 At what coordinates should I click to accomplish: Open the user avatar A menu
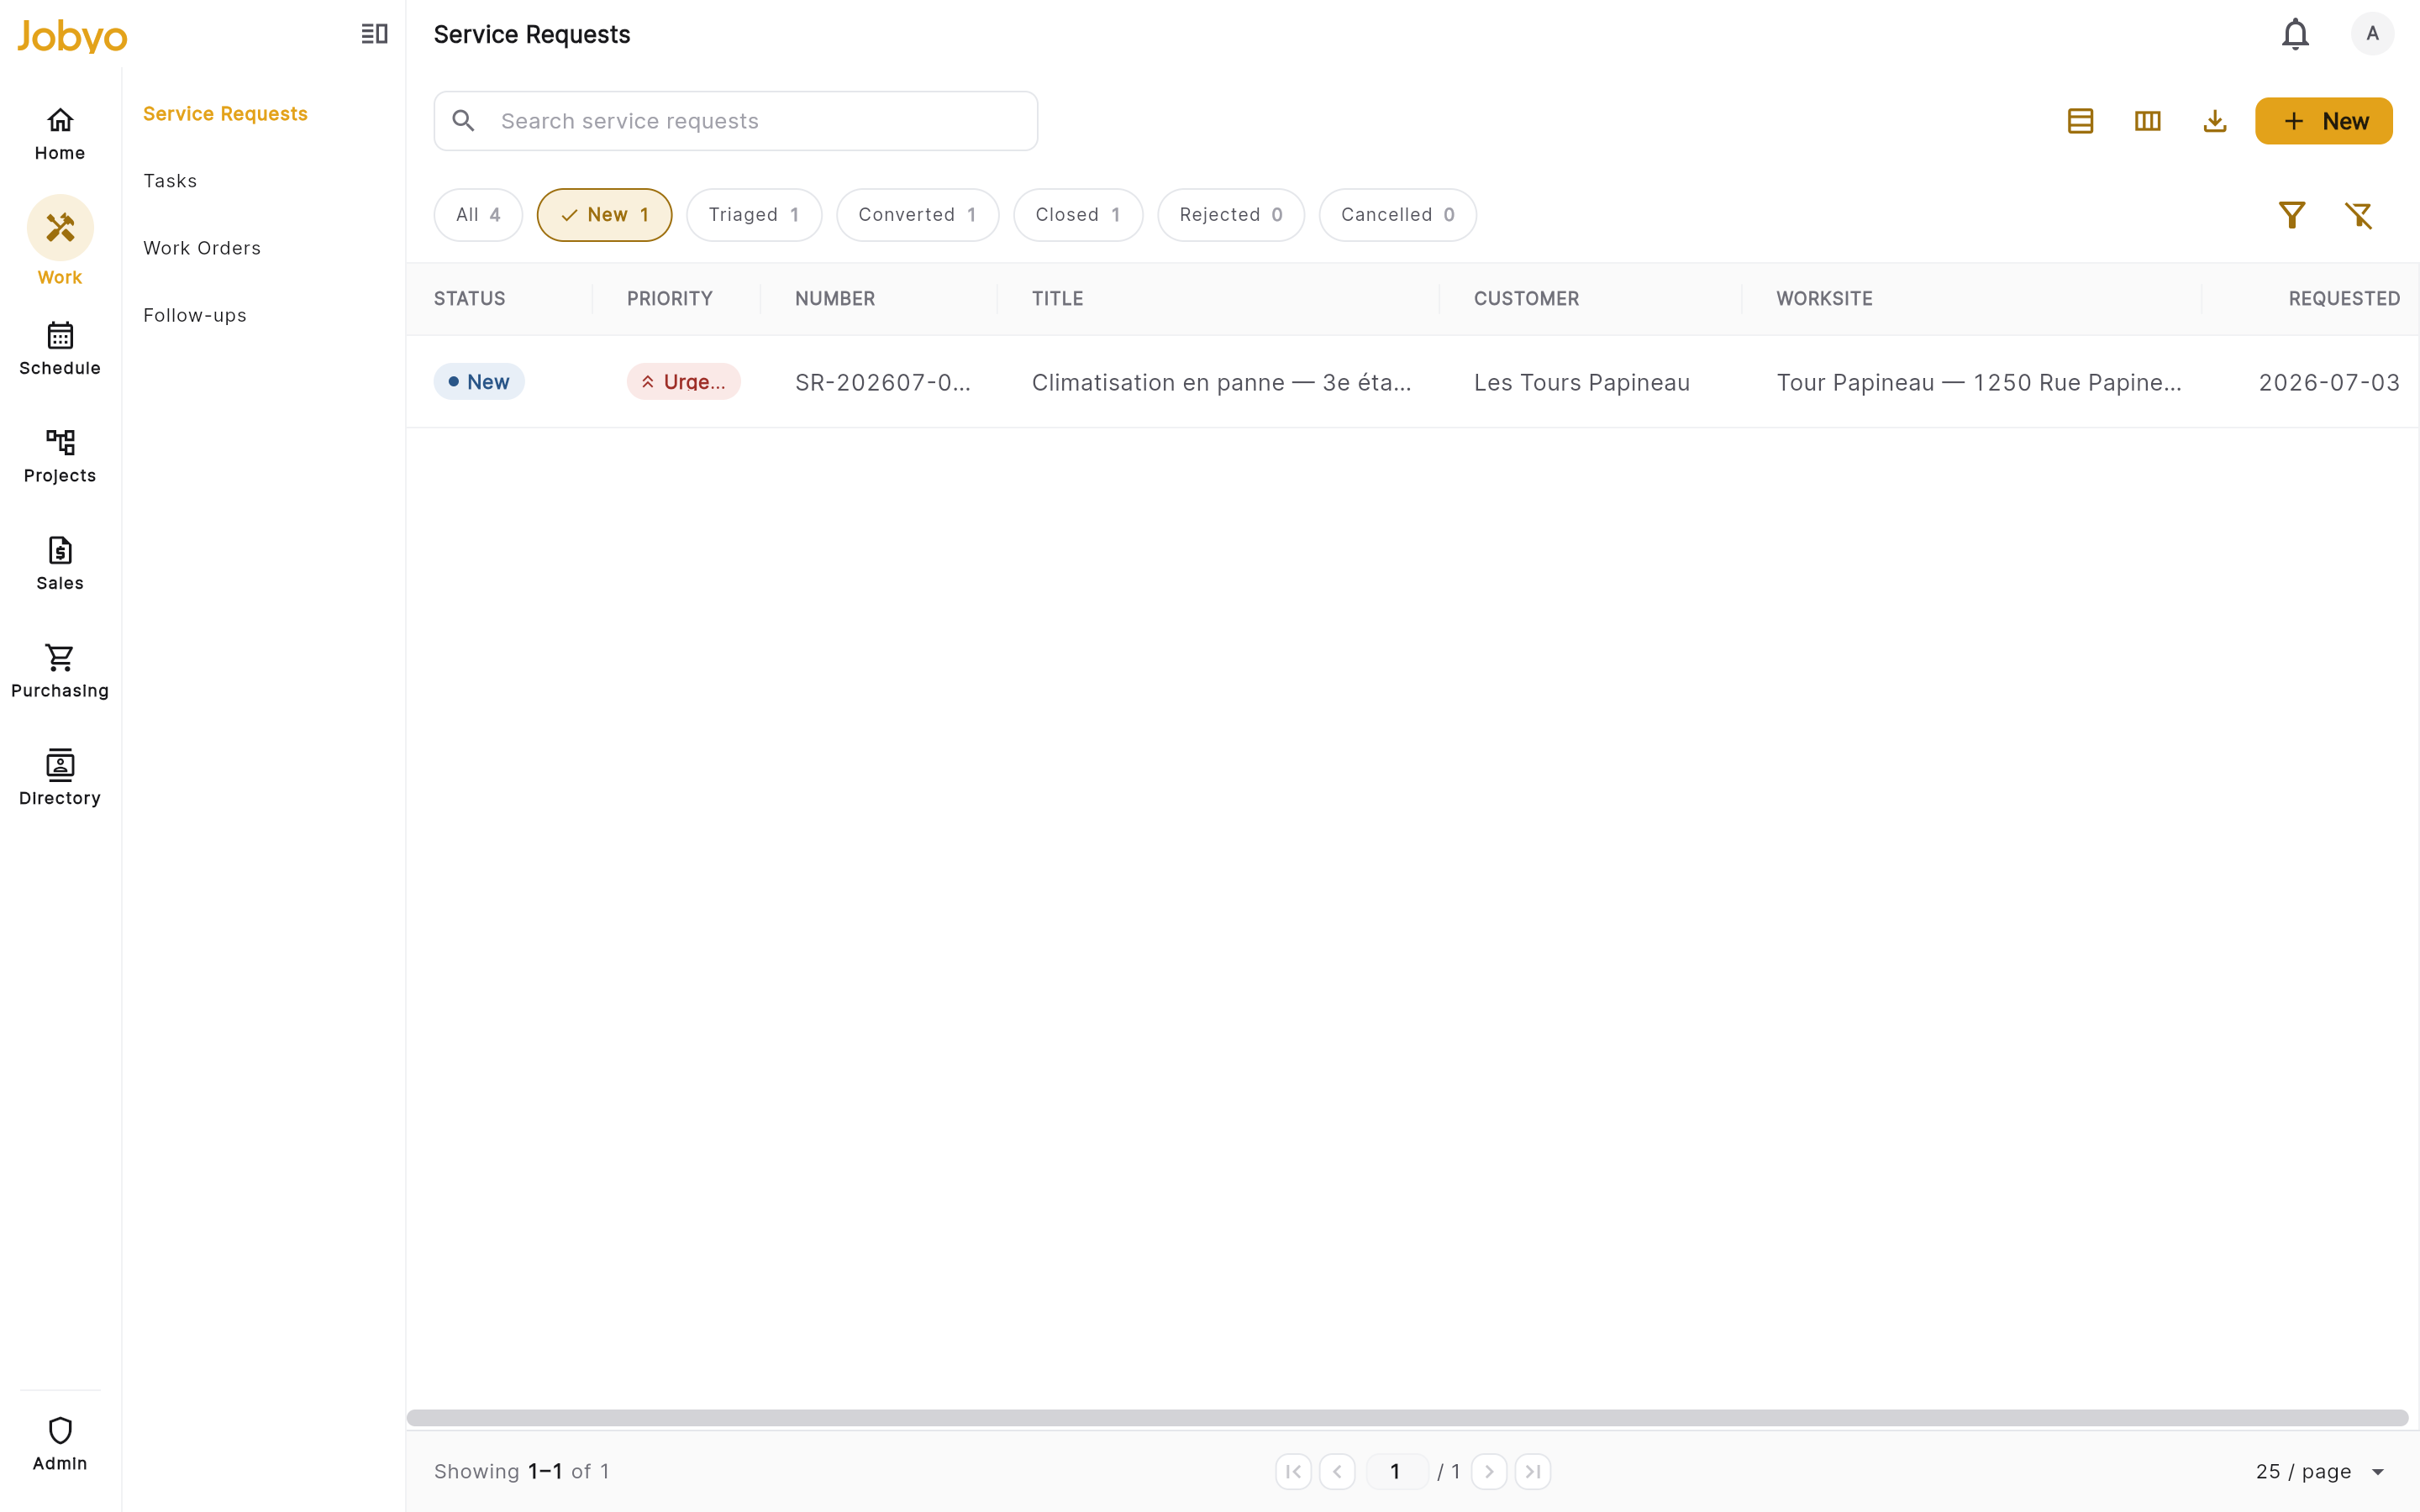click(2372, 34)
